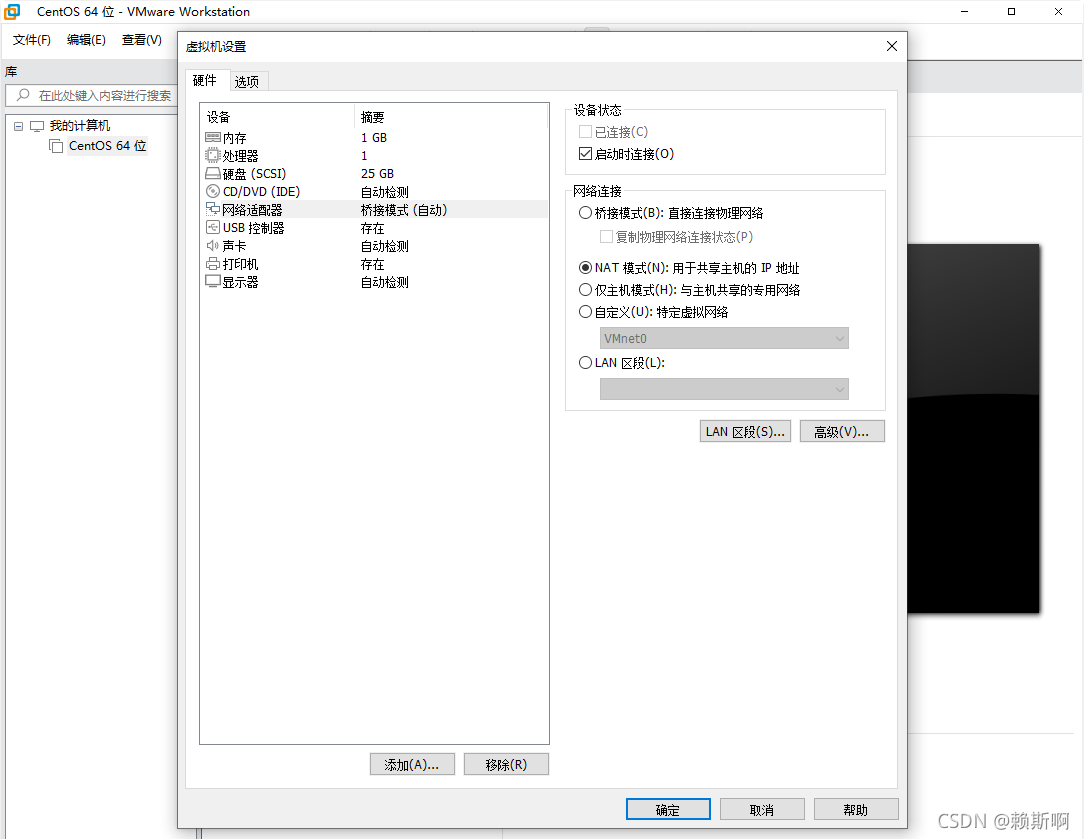Click the 设备 column header
This screenshot has width=1084, height=839.
218,117
